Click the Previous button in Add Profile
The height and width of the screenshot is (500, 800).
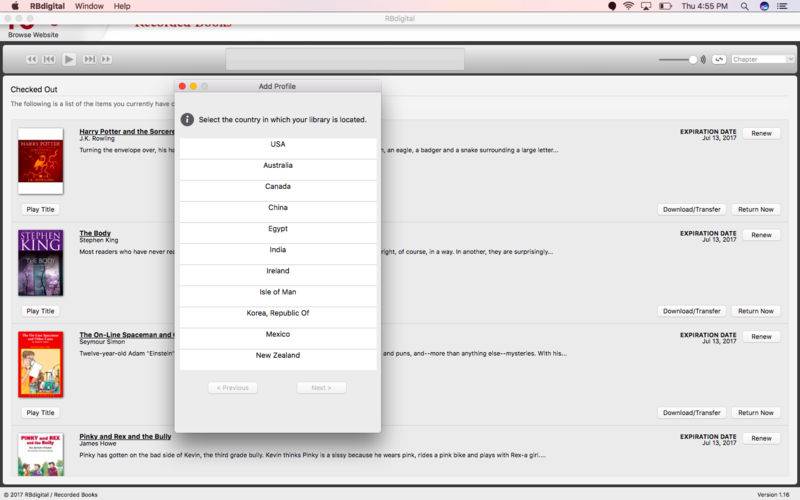click(x=233, y=388)
